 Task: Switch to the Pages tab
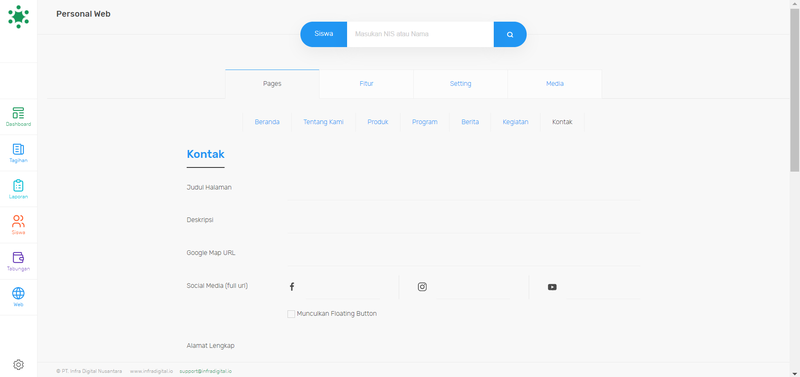(272, 84)
